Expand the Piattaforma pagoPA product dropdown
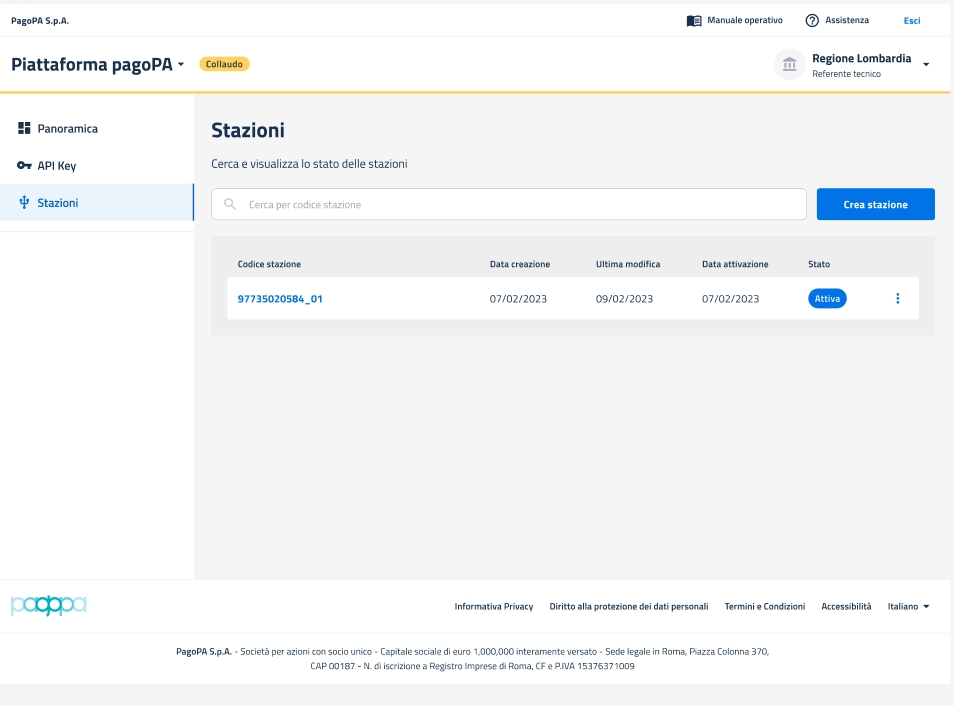The height and width of the screenshot is (706, 954). 181,65
